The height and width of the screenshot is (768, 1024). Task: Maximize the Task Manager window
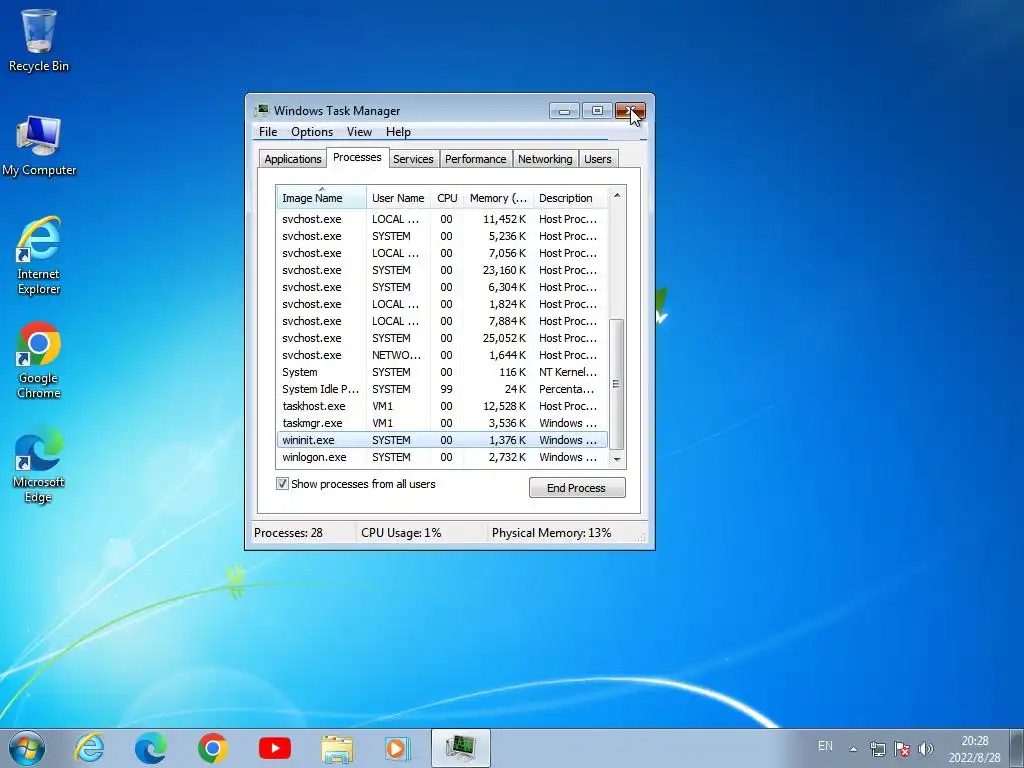tap(597, 111)
